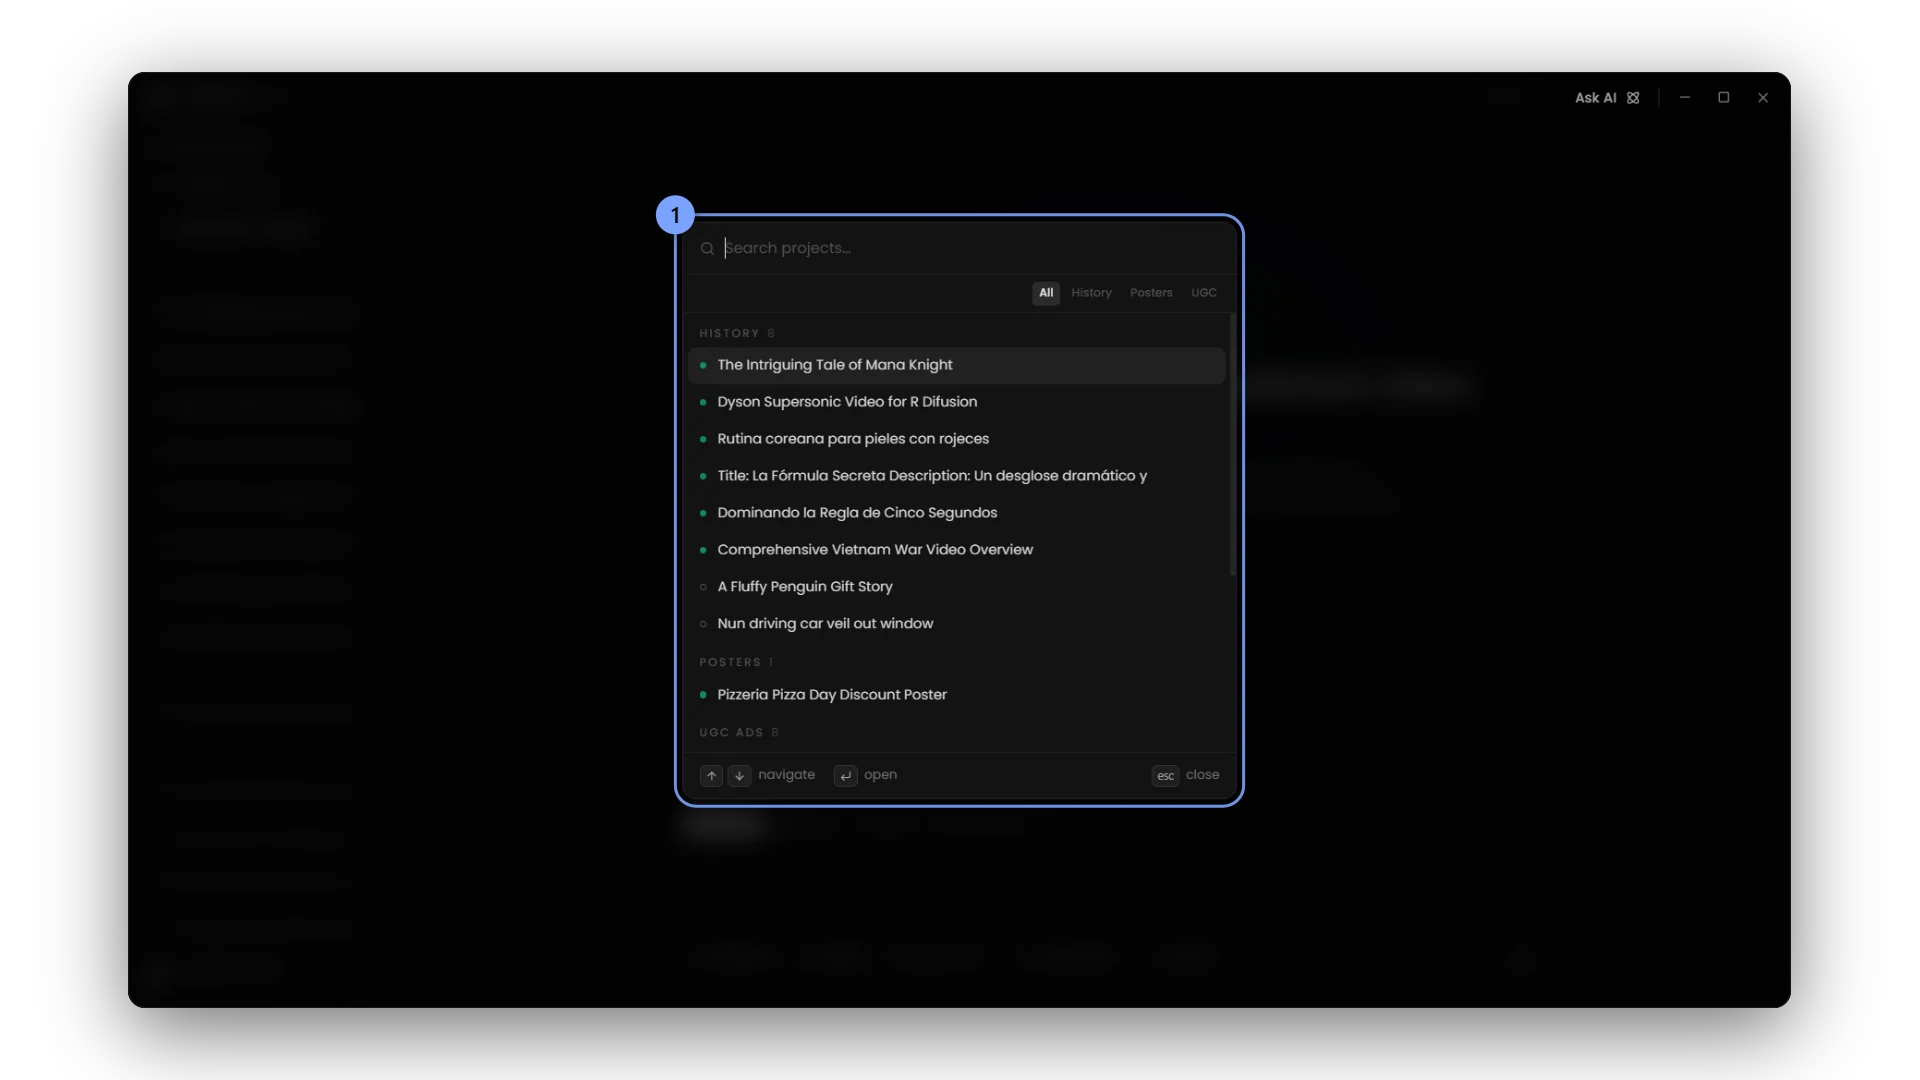Screen dimensions: 1920x1080
Task: Click the enter key open icon
Action: tap(846, 776)
